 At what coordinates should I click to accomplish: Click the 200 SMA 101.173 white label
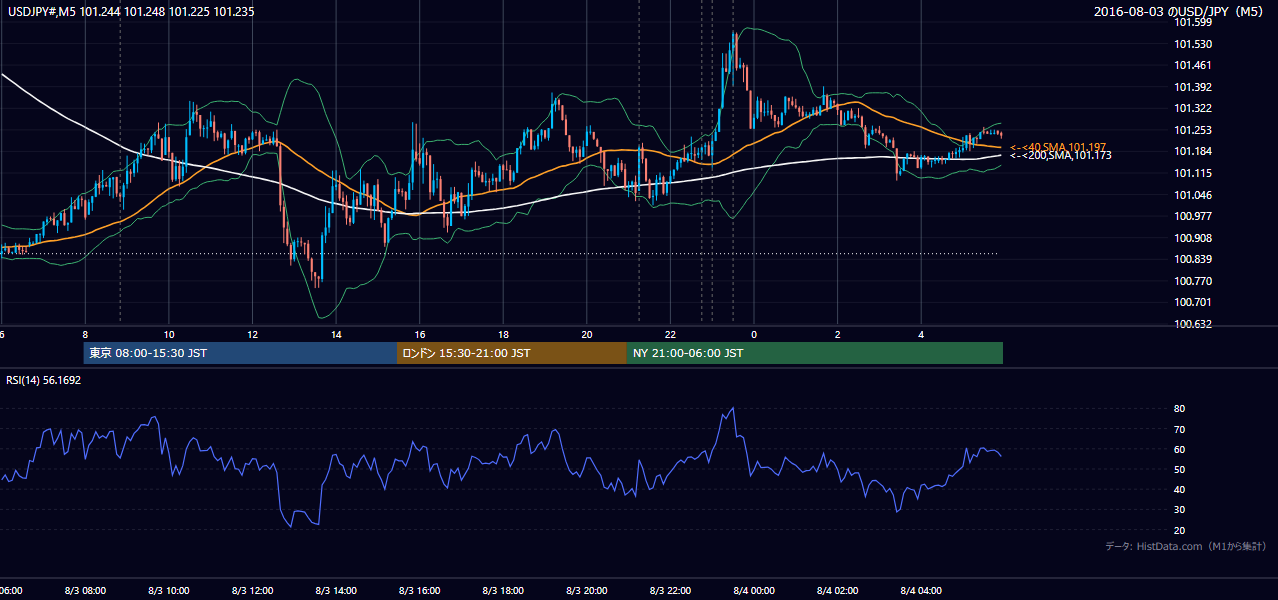pyautogui.click(x=1061, y=156)
